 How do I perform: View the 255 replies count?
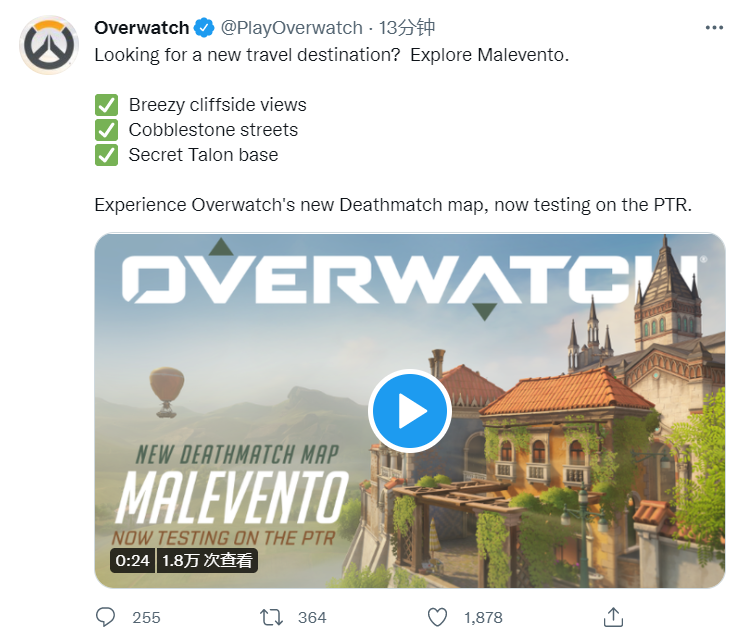[146, 618]
